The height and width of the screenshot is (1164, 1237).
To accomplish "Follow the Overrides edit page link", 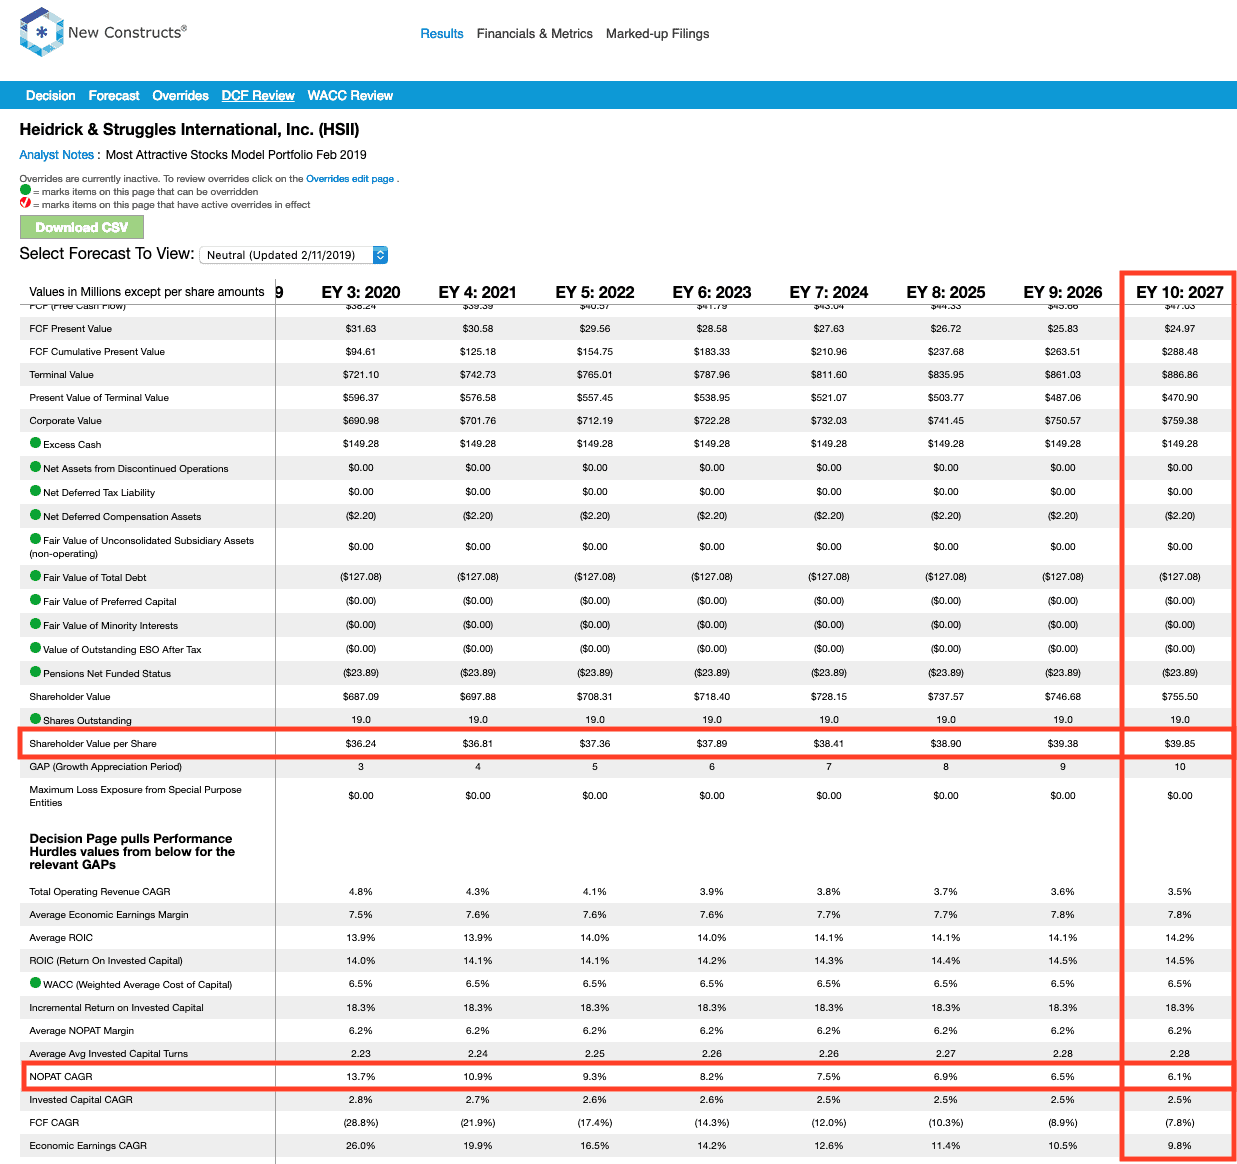I will 350,179.
